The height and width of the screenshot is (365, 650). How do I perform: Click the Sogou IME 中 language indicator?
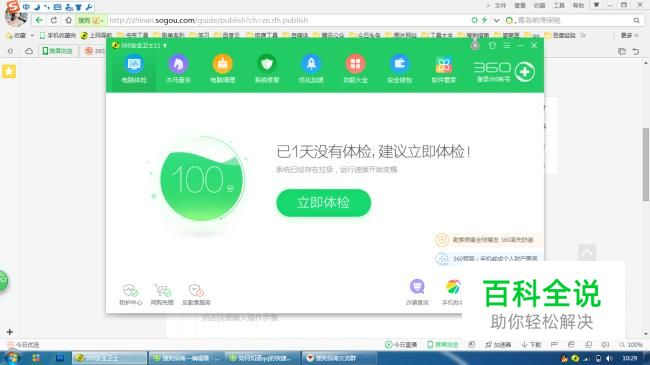26,7
